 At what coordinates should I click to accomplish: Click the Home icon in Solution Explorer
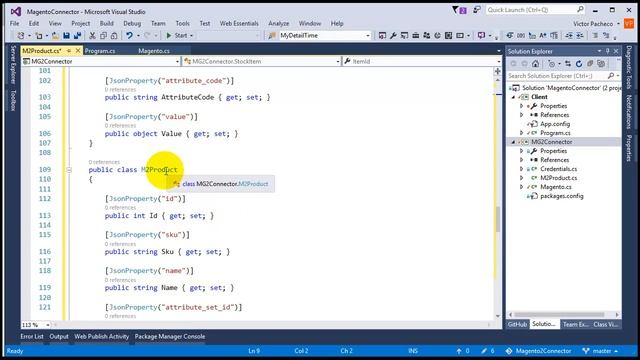[x=536, y=64]
